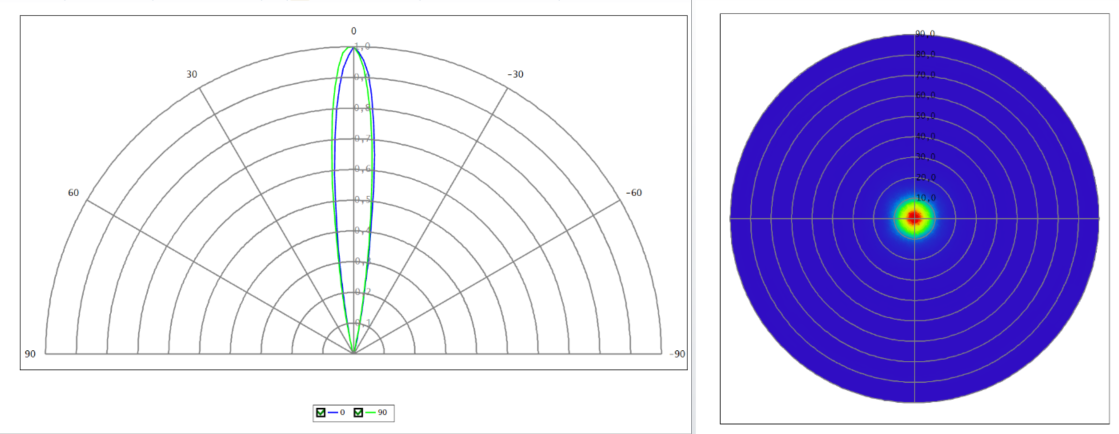The height and width of the screenshot is (434, 1119).
Task: Click the 10,0 ring label on heatmap
Action: [x=925, y=197]
